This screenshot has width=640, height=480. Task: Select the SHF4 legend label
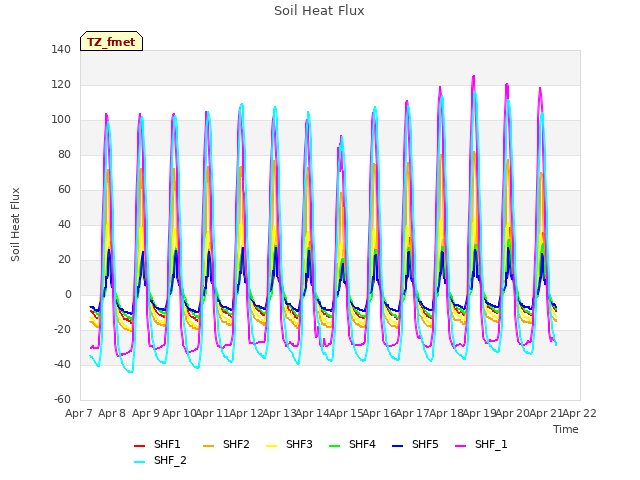362,444
